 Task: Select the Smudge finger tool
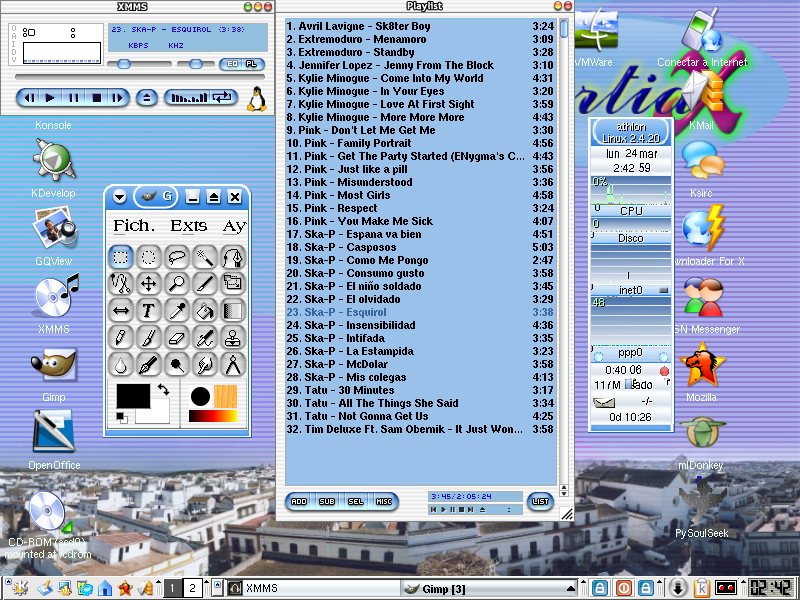tap(205, 365)
